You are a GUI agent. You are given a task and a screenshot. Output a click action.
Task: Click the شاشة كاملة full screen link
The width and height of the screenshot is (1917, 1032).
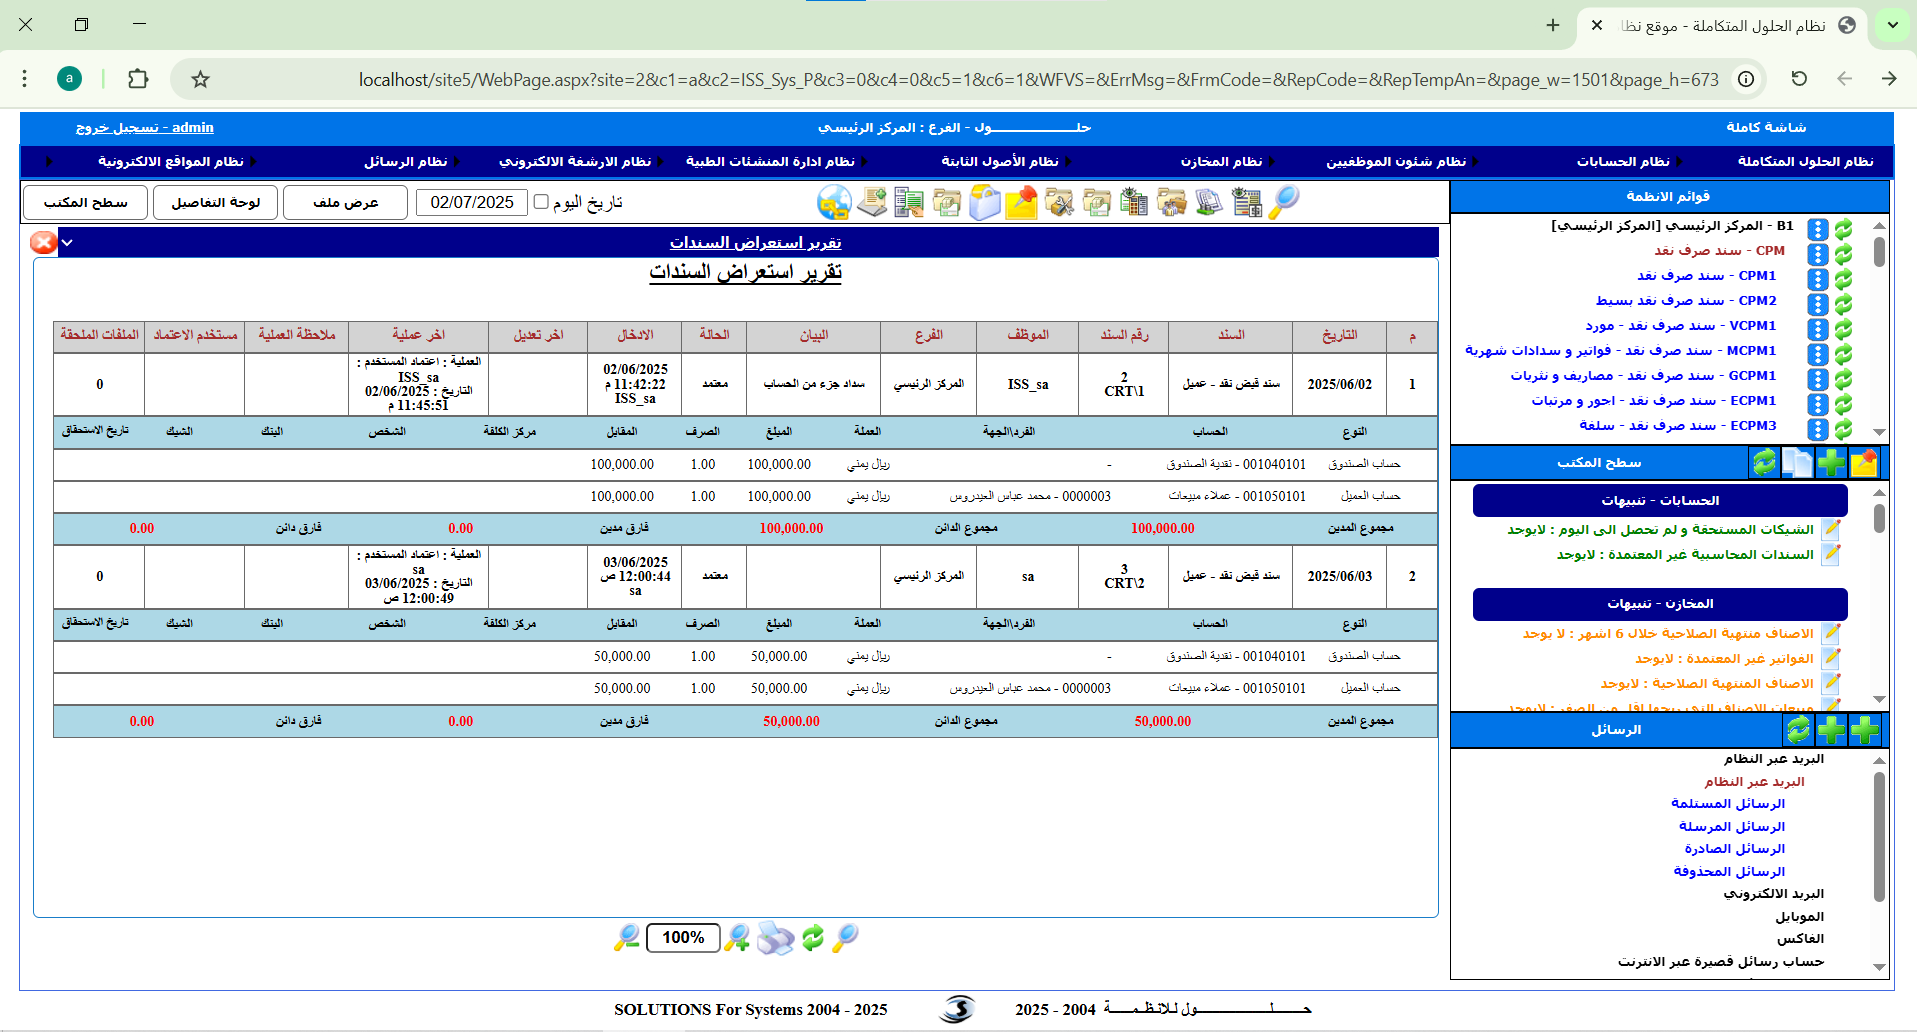[1766, 127]
